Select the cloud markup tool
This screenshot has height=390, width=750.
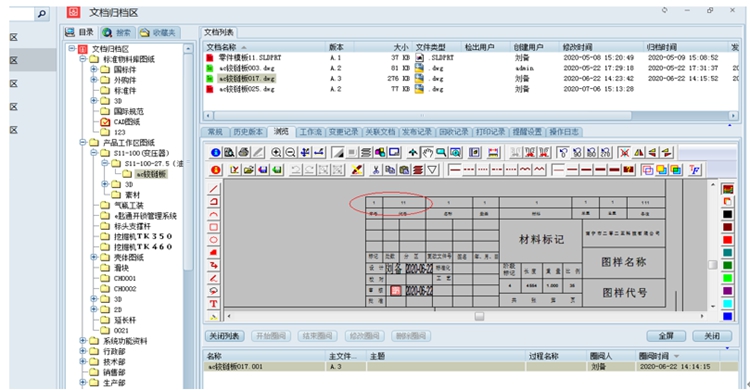click(x=214, y=290)
